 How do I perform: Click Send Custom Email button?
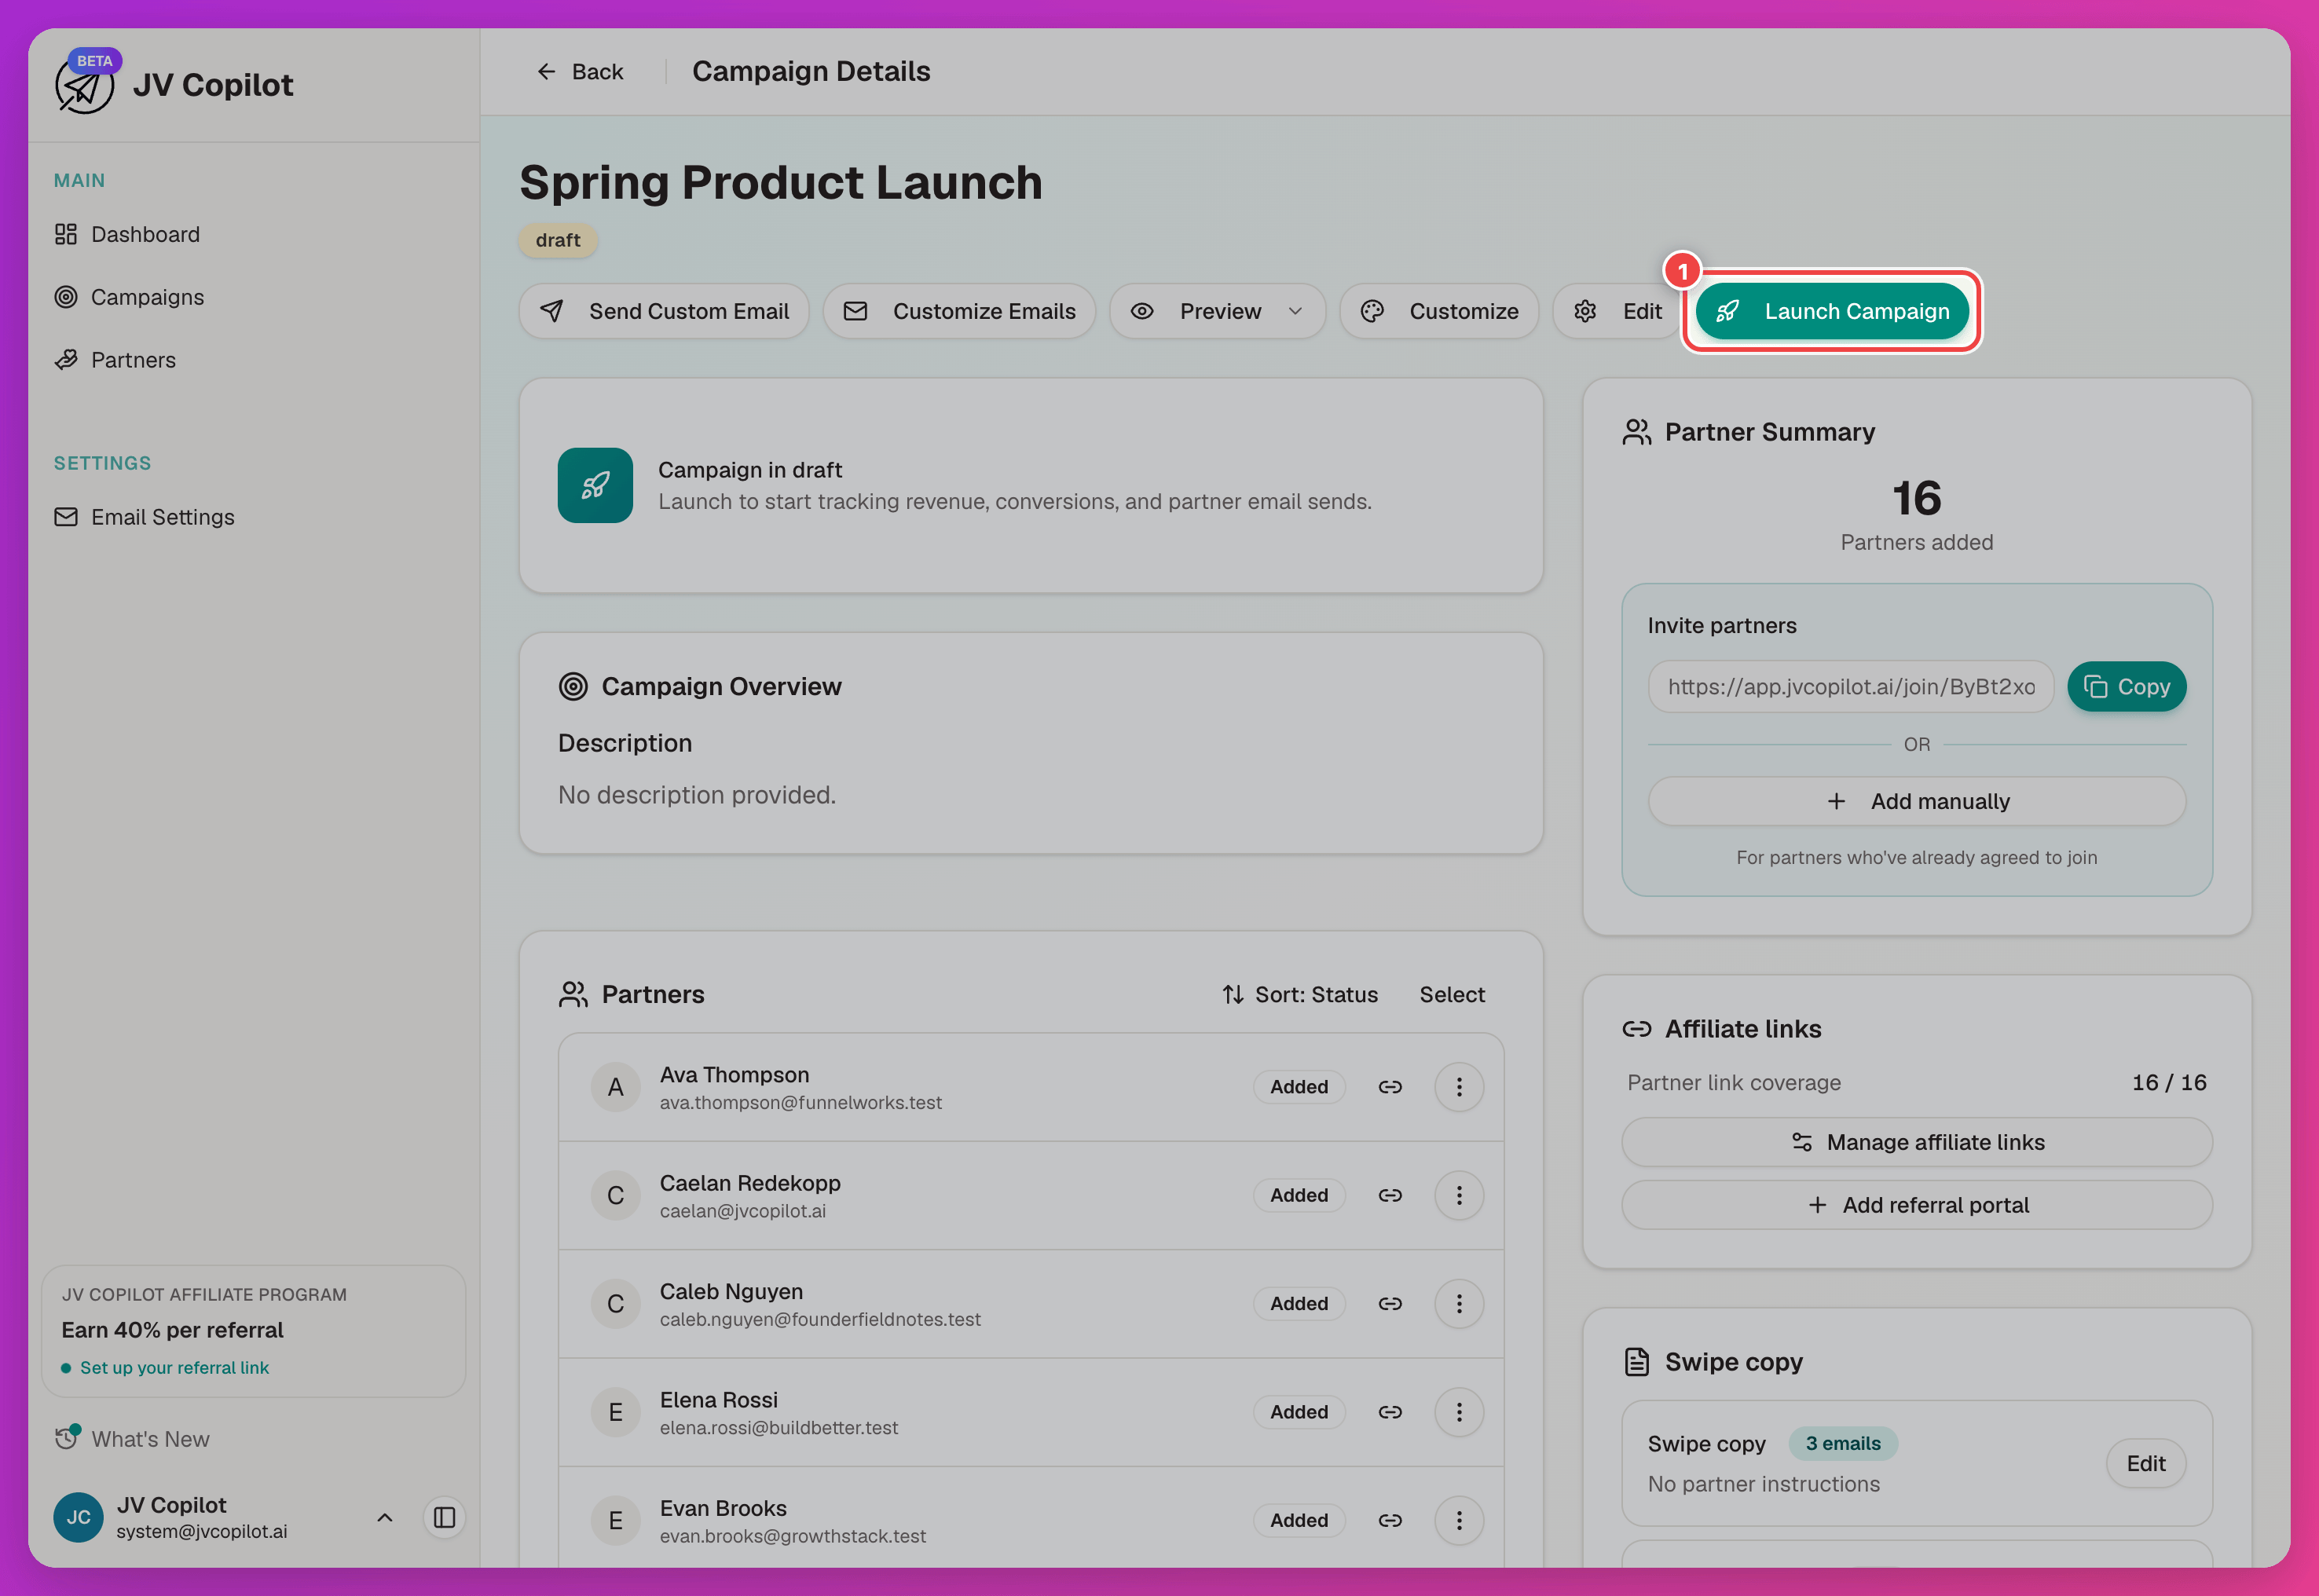click(664, 311)
